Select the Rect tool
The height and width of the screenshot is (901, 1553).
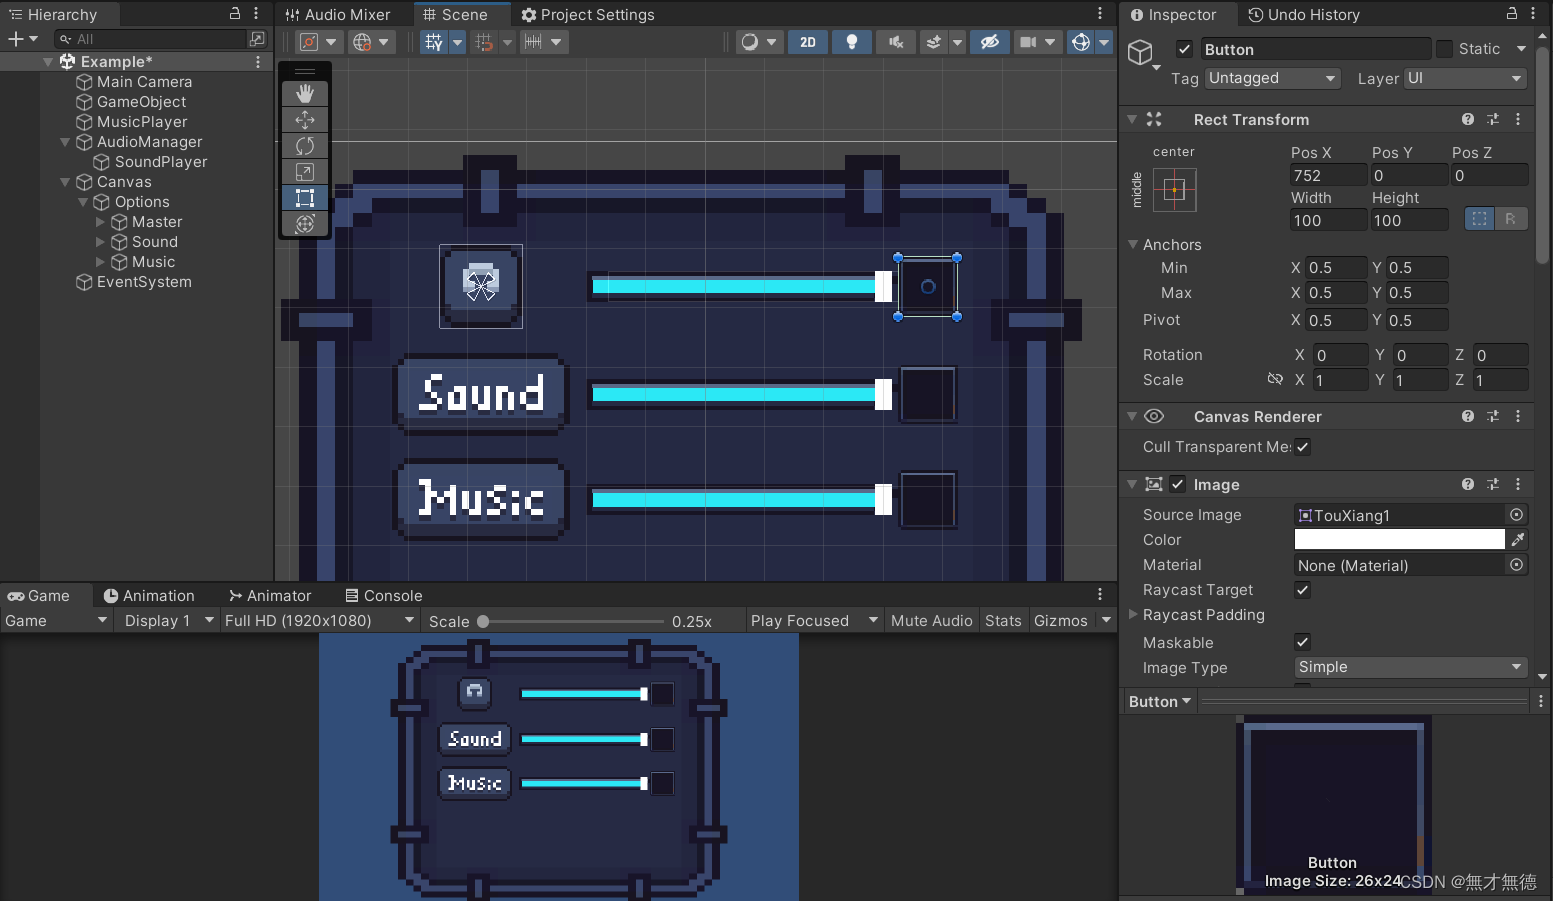305,198
